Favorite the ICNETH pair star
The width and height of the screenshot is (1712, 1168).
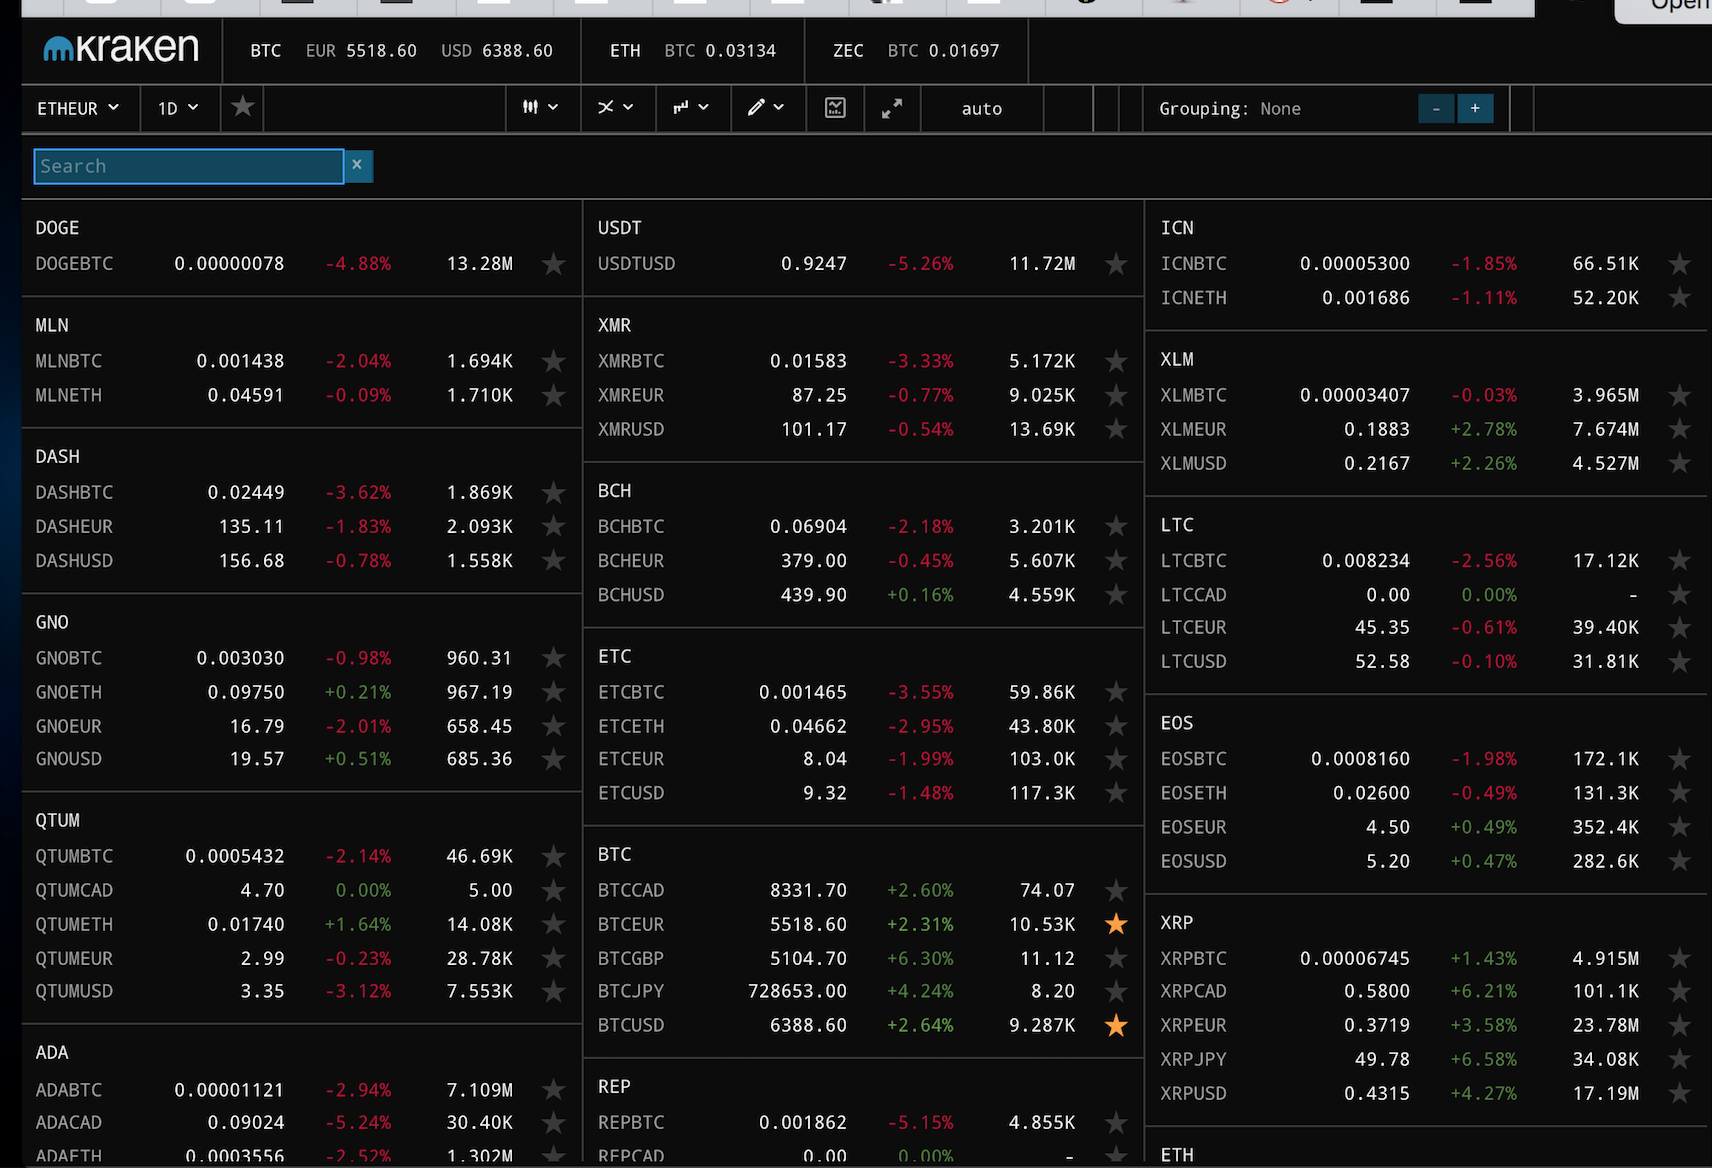1679,298
